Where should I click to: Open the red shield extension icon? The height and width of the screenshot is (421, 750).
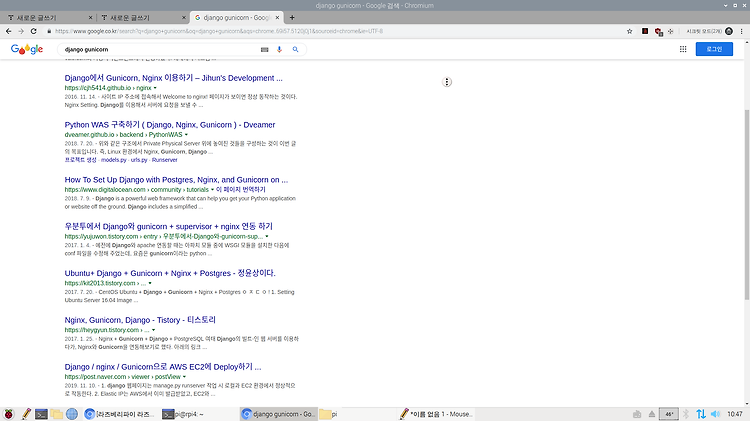(x=658, y=32)
